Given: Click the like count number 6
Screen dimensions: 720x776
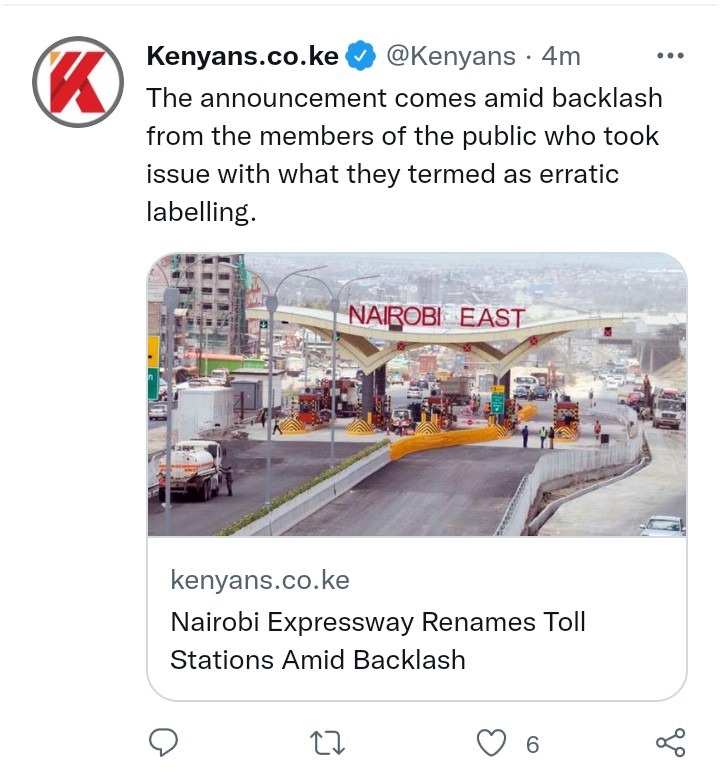Looking at the screenshot, I should [x=532, y=744].
